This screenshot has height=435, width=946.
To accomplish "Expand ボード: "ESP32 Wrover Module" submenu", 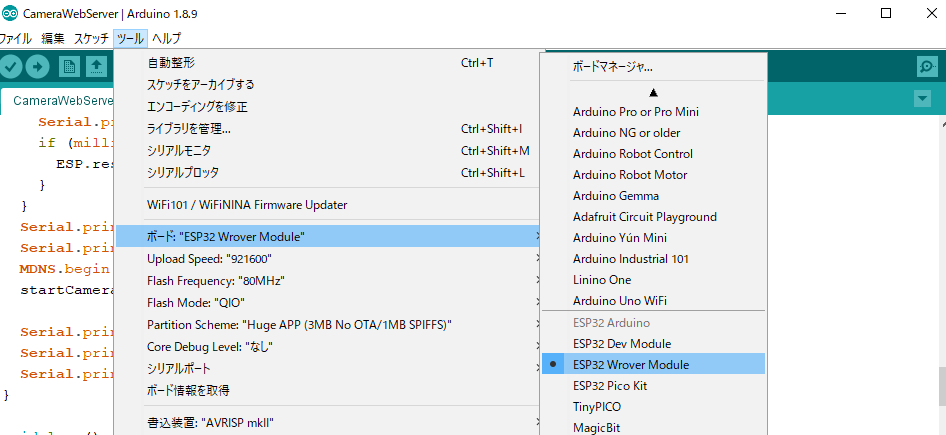I will (x=329, y=237).
